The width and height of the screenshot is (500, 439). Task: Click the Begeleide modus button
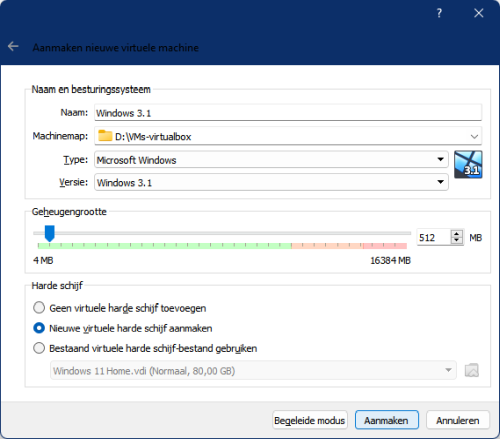(x=310, y=420)
